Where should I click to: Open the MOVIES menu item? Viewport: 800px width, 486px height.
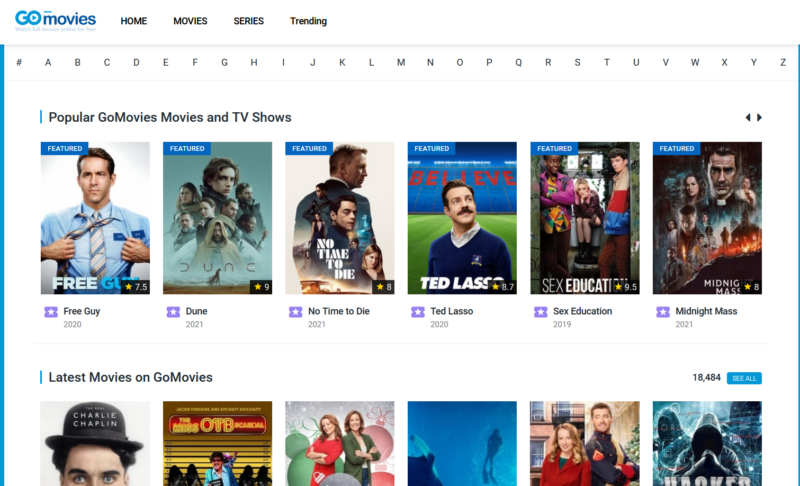(190, 21)
